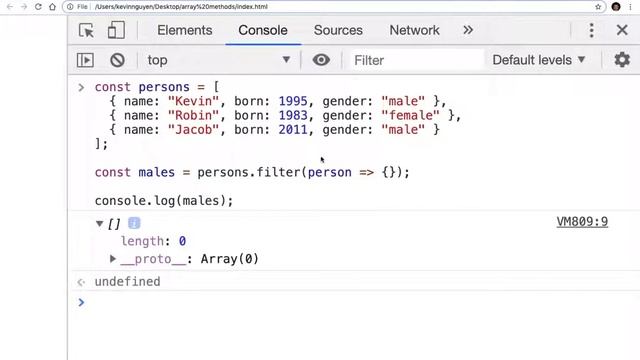This screenshot has height=360, width=640.
Task: Click the 2011 born value
Action: pyautogui.click(x=293, y=130)
